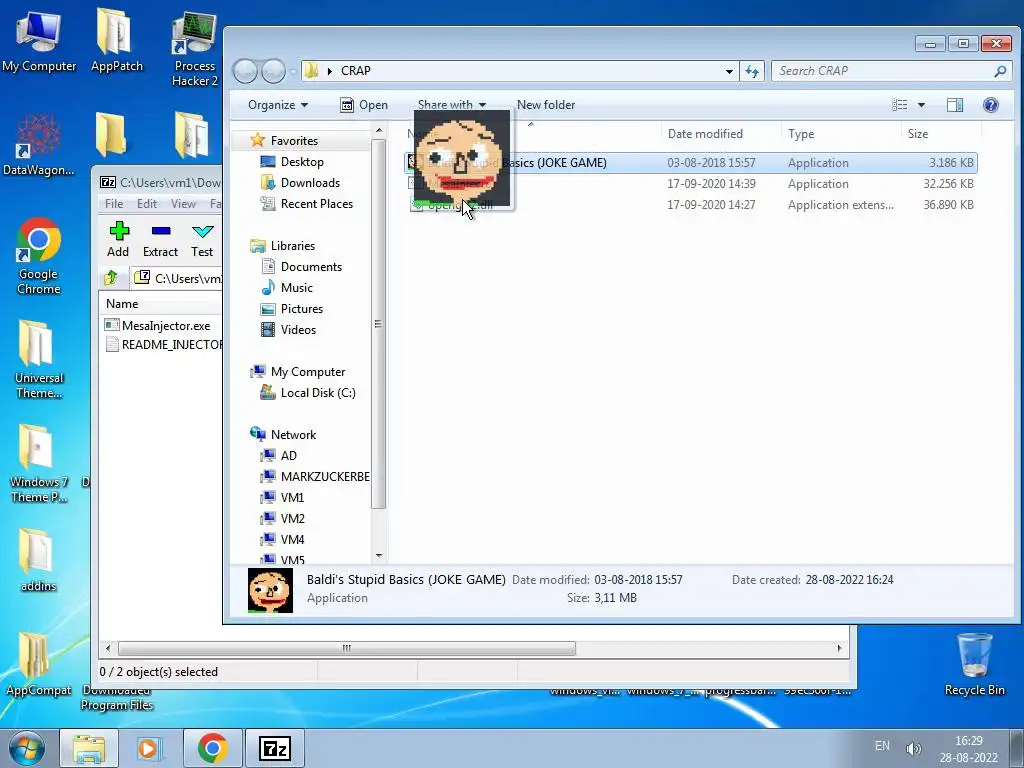Change view layout icon in Explorer
The width and height of the screenshot is (1024, 768).
point(900,104)
